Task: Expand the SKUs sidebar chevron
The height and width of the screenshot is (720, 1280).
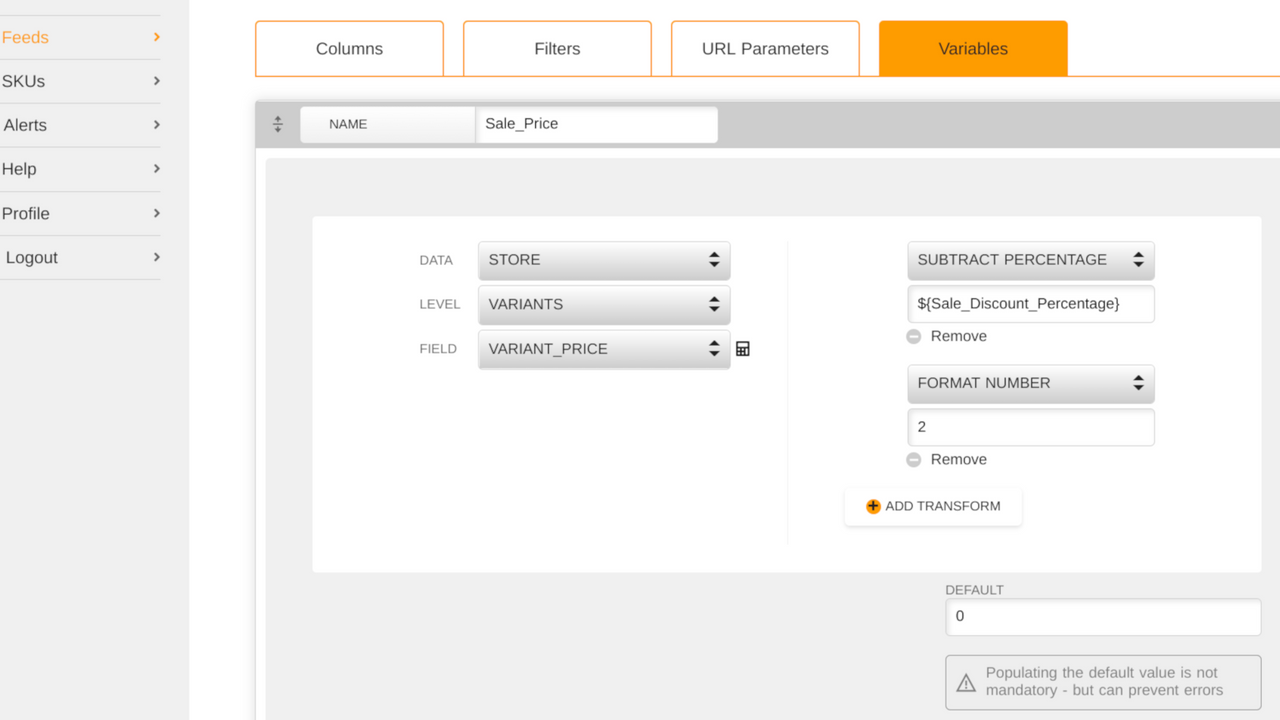Action: pos(157,81)
